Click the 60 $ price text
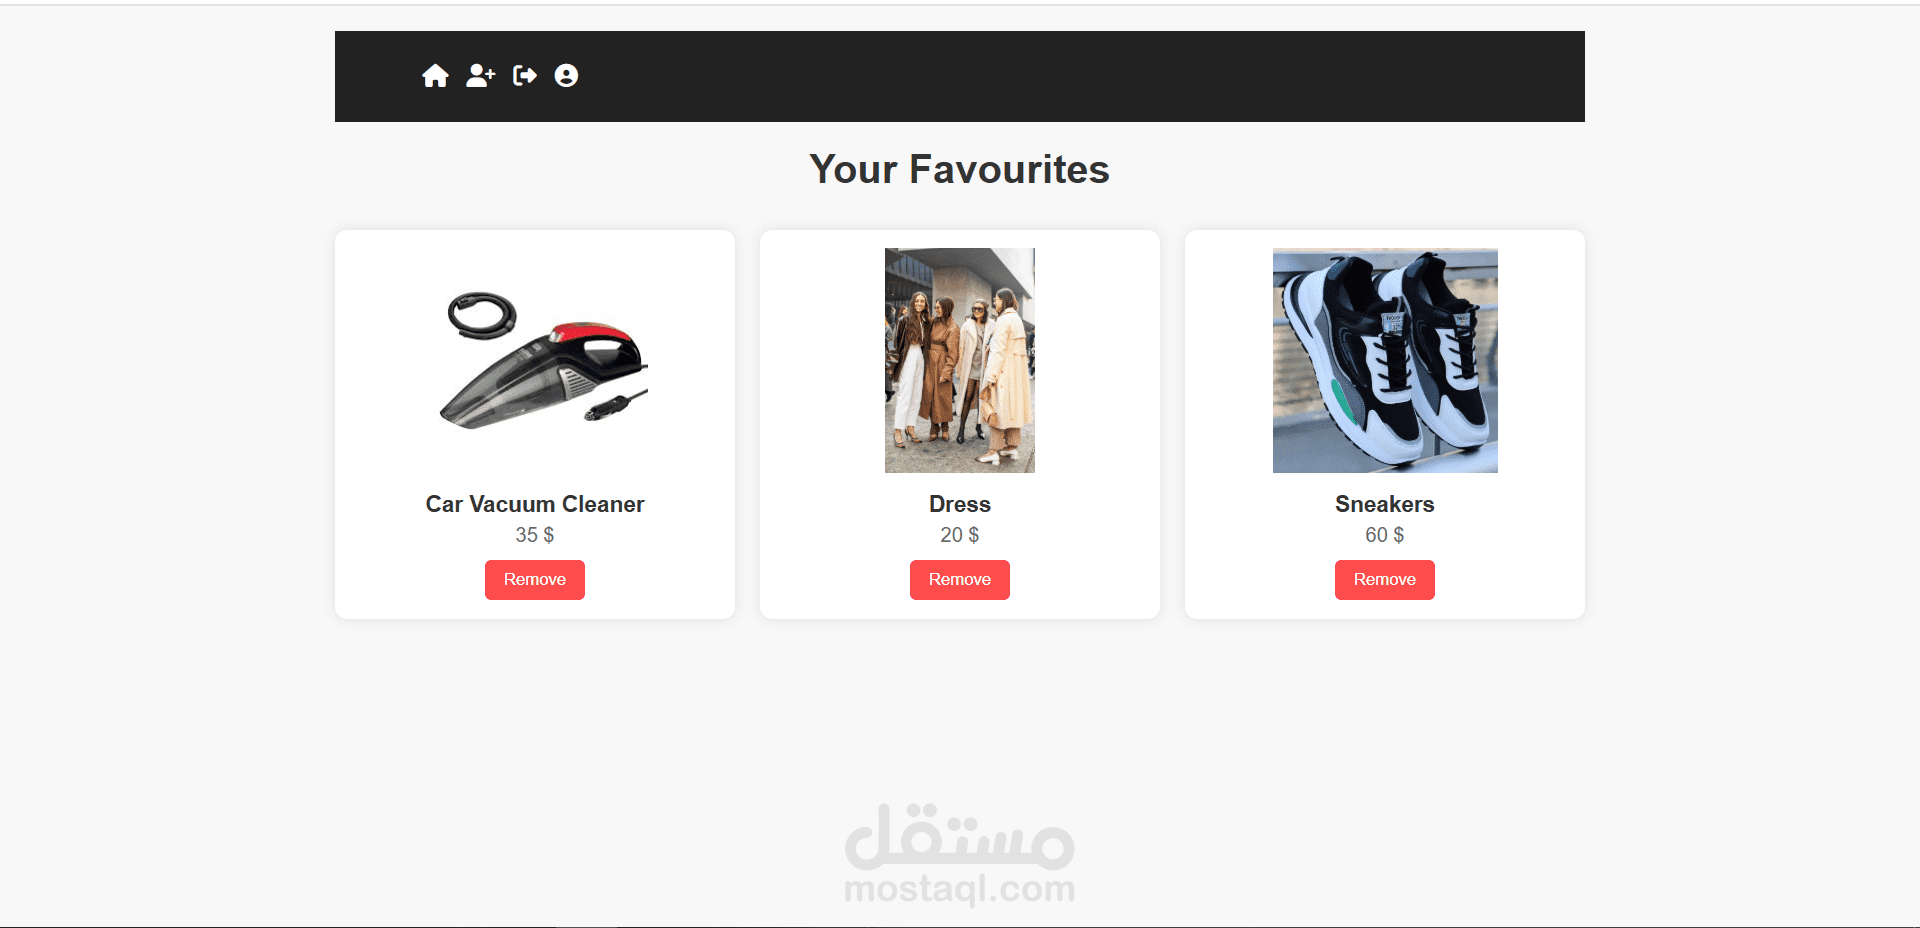Image resolution: width=1920 pixels, height=928 pixels. 1385,535
